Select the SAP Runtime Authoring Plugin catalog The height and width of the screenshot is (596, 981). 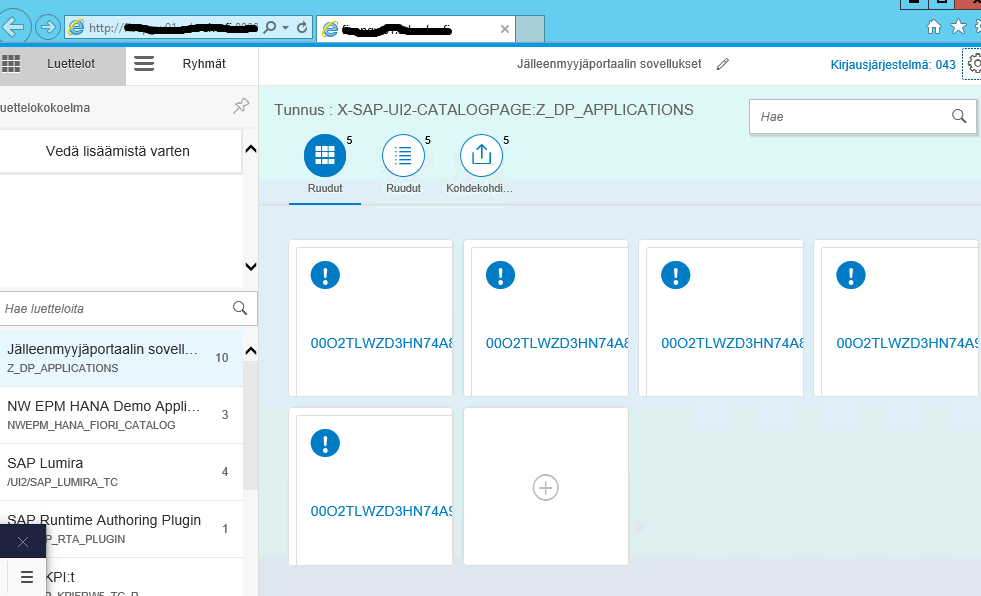[121, 529]
